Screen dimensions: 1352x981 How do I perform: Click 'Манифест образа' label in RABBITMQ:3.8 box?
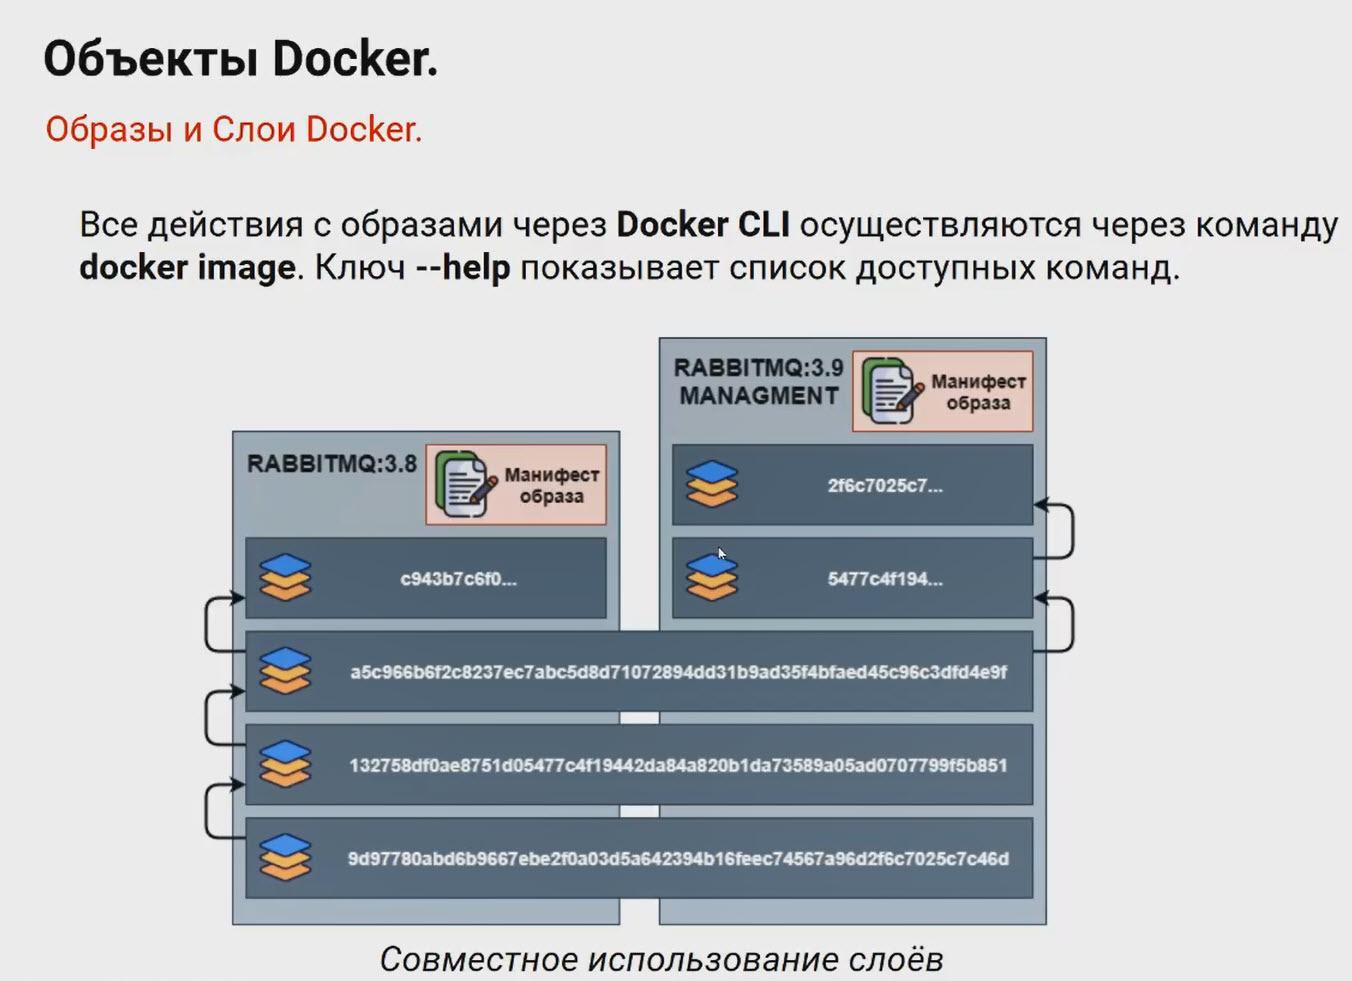(x=551, y=485)
